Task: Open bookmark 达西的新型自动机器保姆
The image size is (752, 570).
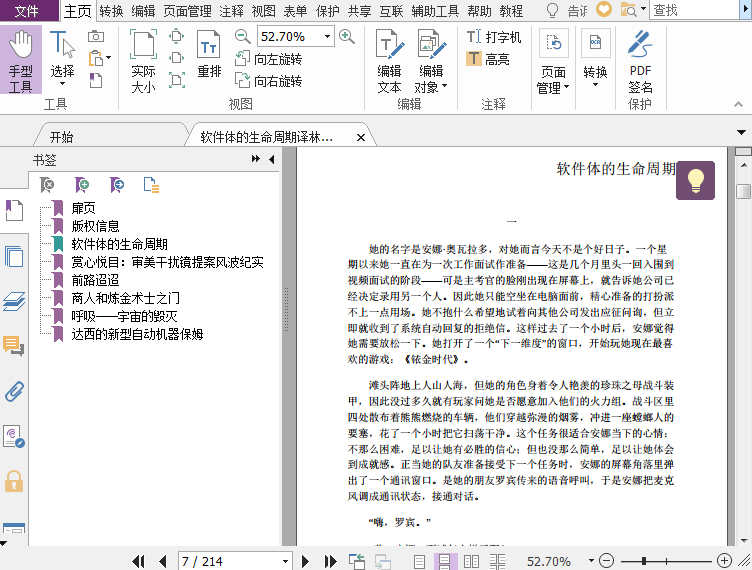Action: point(137,334)
